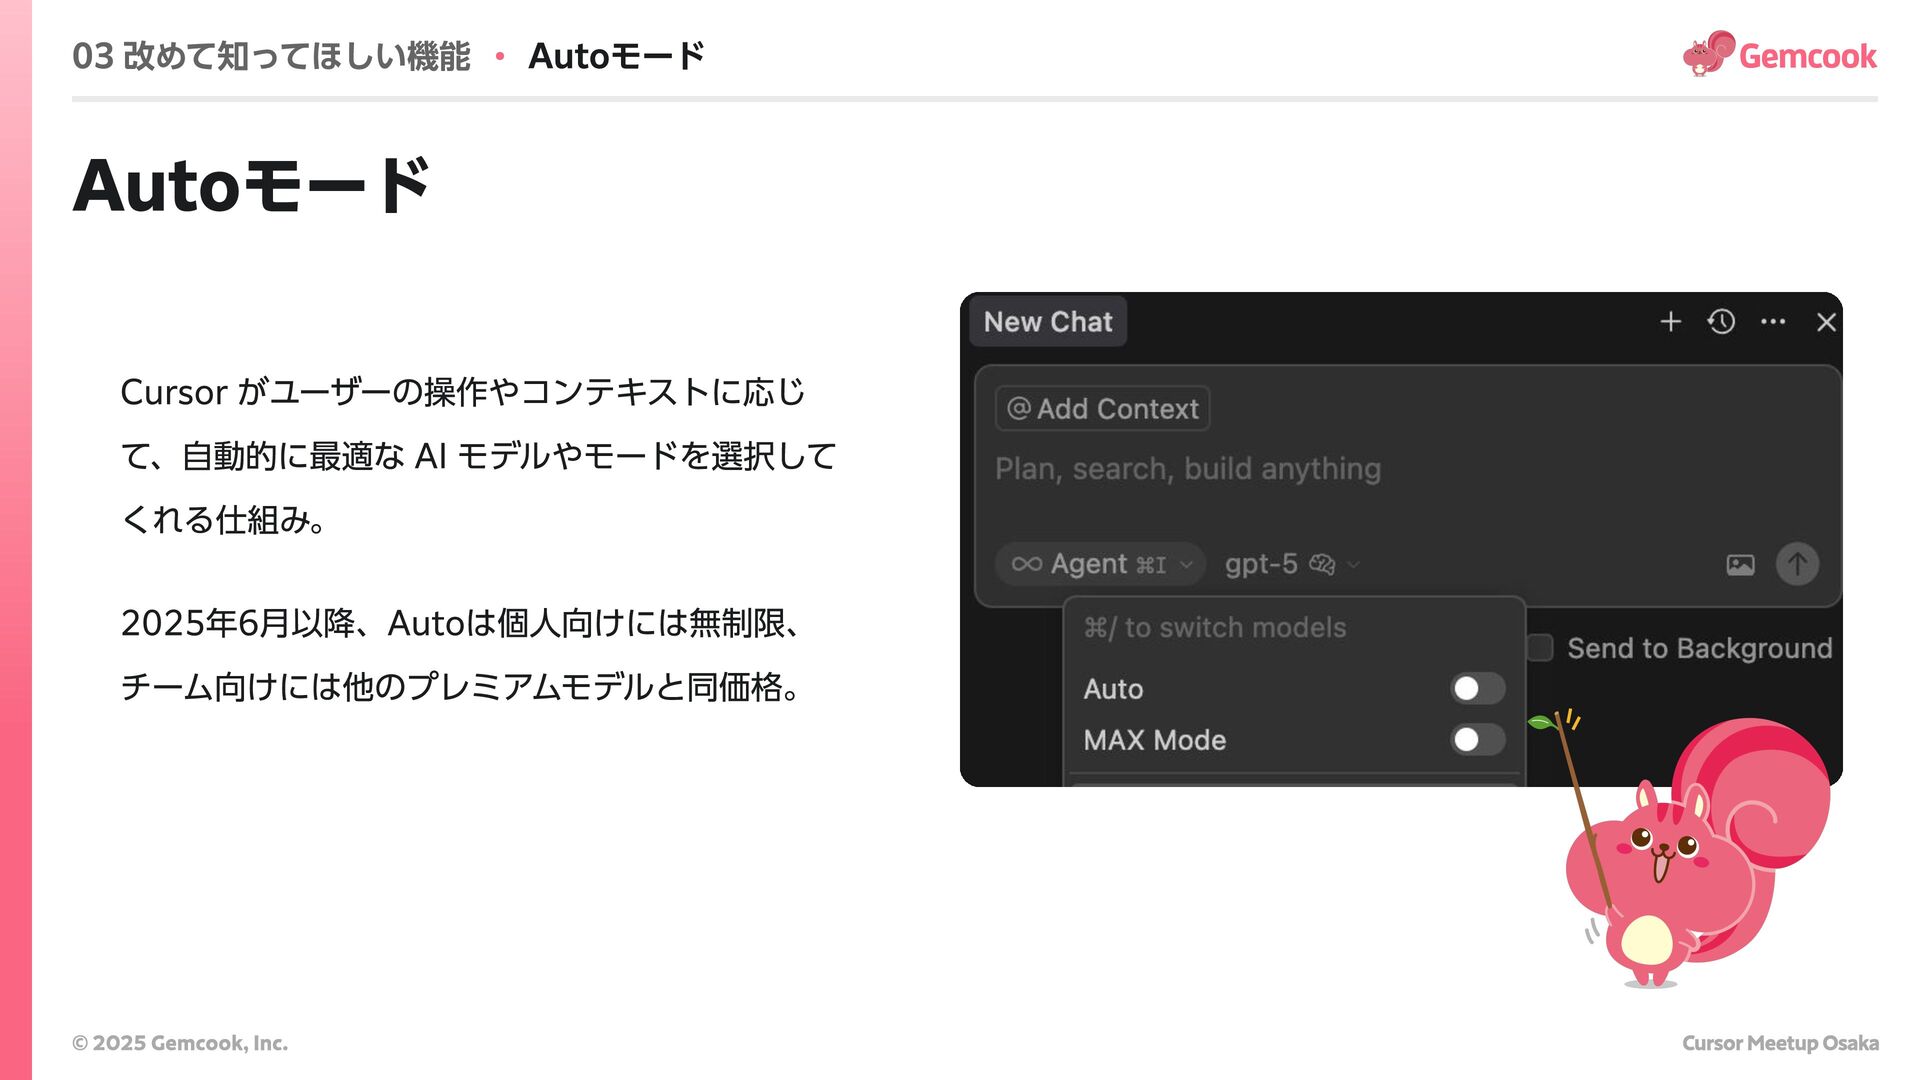
Task: Click the infinity icon beside Agent
Action: pyautogui.click(x=1026, y=564)
